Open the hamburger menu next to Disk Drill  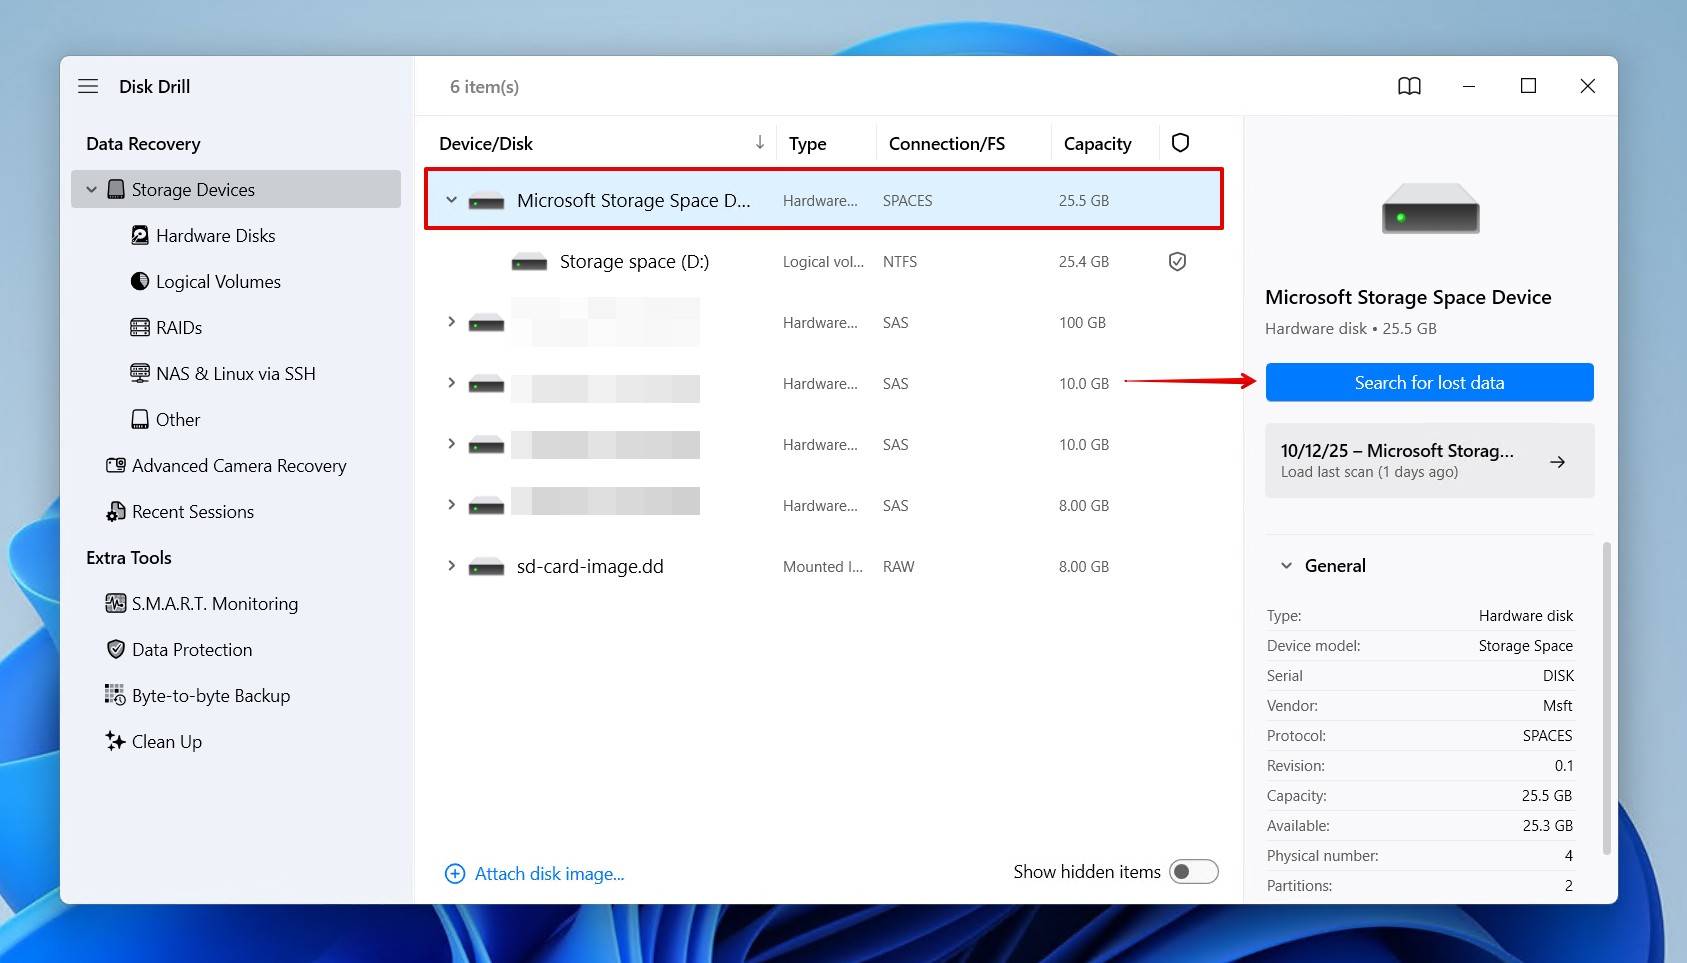(88, 86)
